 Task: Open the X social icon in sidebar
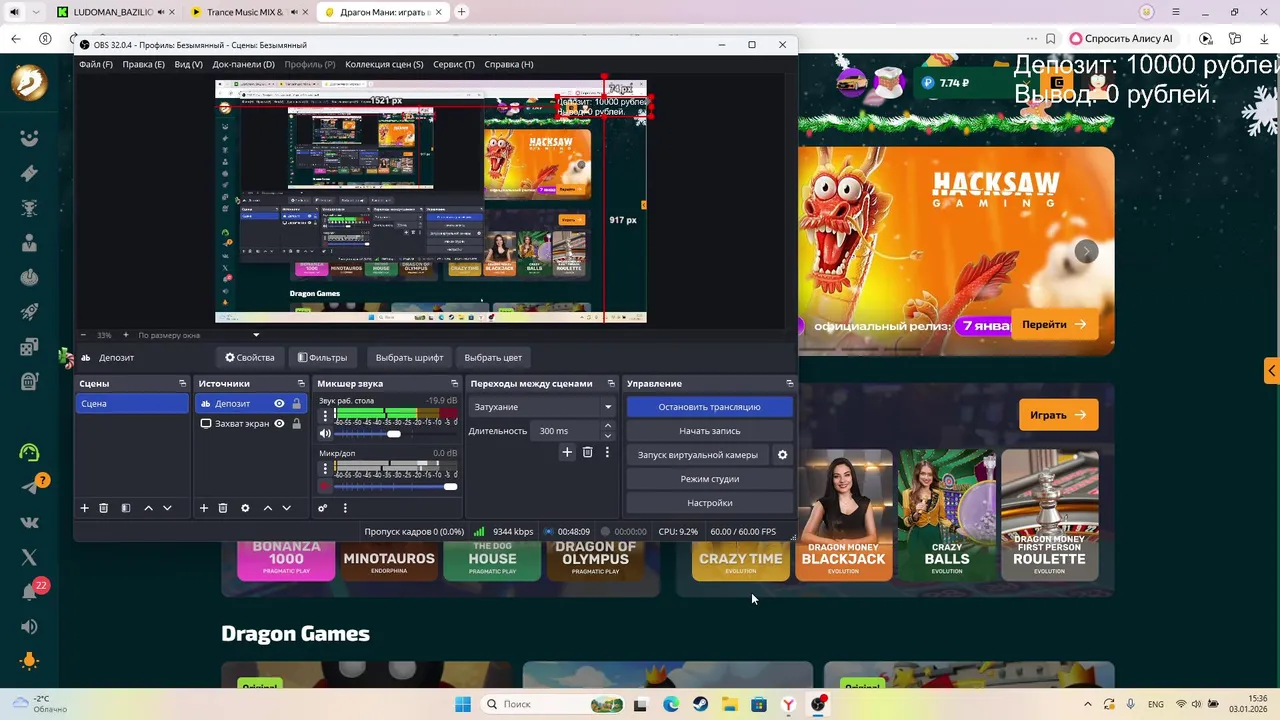coord(29,557)
